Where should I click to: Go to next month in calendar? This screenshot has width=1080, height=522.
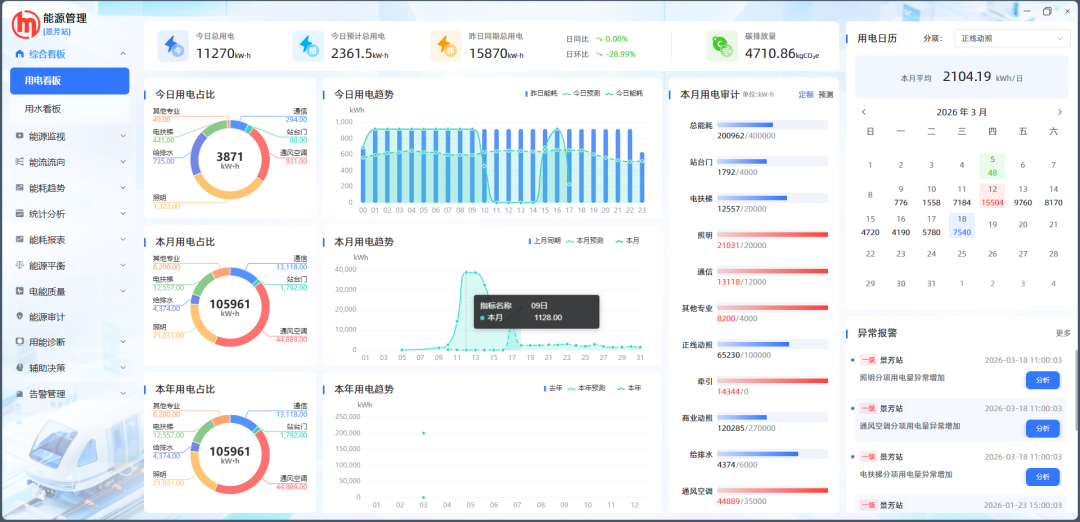[1060, 112]
